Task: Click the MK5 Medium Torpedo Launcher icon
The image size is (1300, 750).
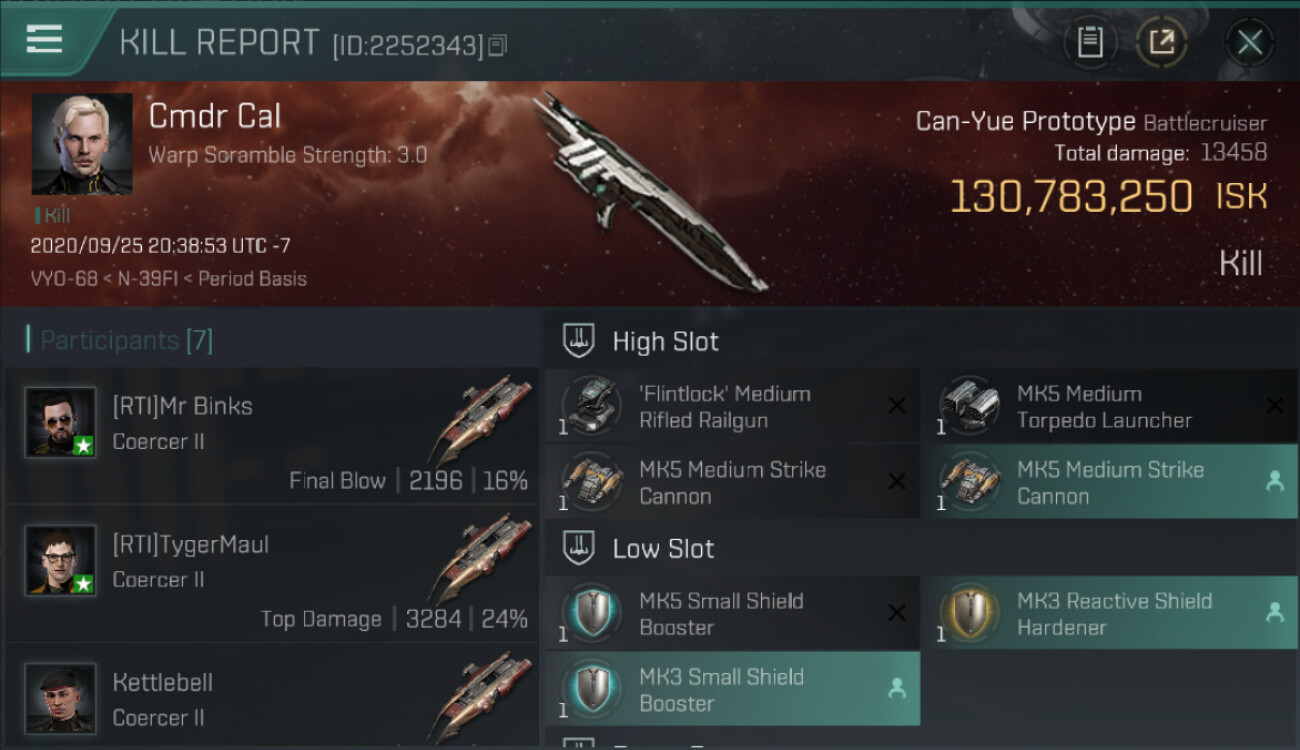Action: pyautogui.click(x=970, y=406)
